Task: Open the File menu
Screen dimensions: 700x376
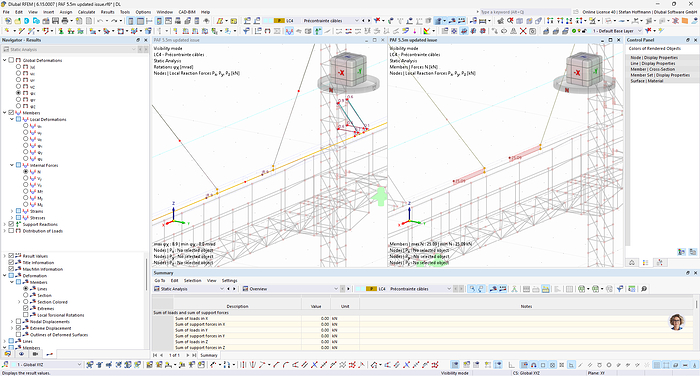Action: click(6, 12)
